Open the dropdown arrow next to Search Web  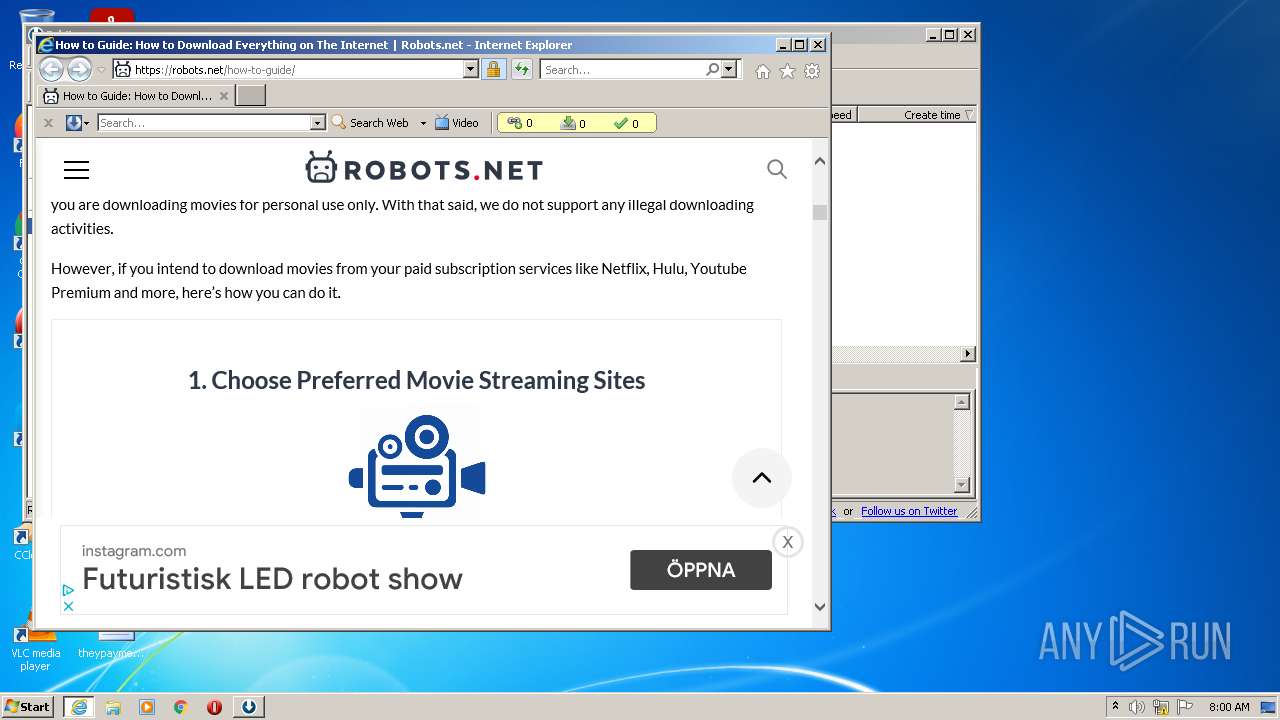point(423,123)
